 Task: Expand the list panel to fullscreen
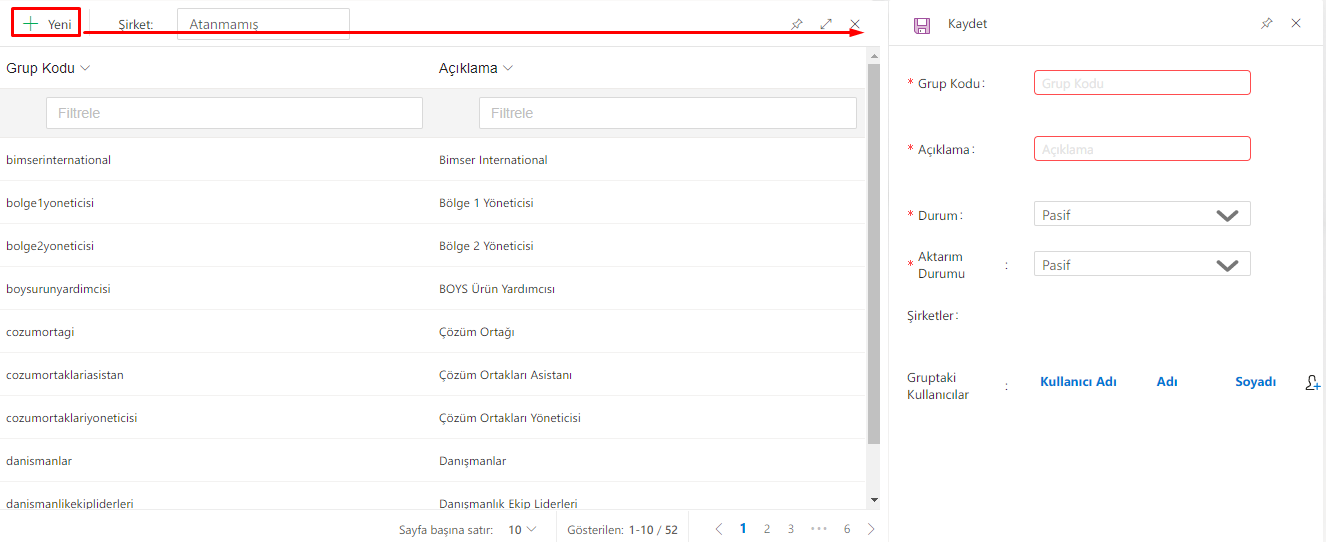point(826,24)
